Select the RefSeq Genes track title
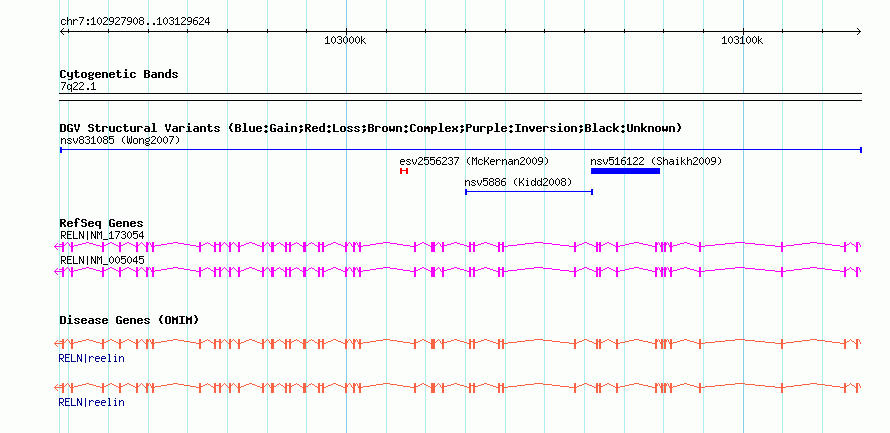This screenshot has height=433, width=890. (102, 223)
